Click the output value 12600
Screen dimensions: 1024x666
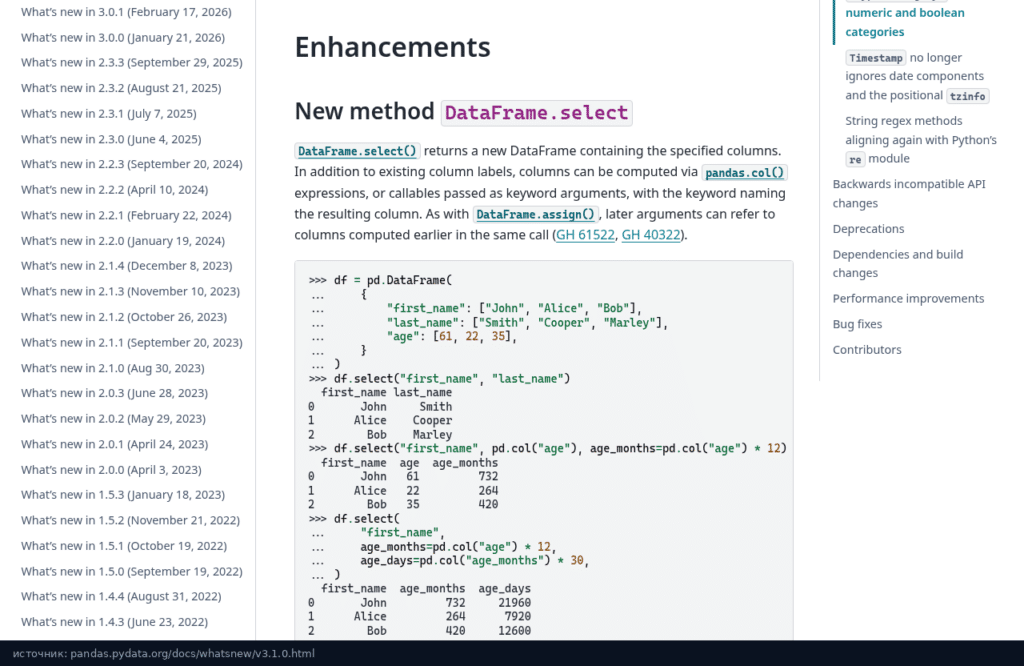pyautogui.click(x=514, y=631)
